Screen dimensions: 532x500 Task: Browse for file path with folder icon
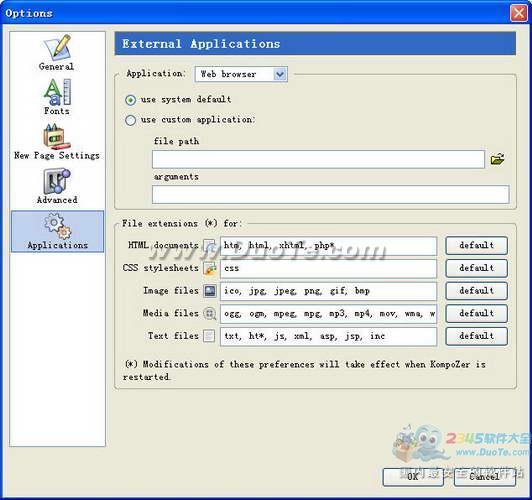(x=497, y=159)
